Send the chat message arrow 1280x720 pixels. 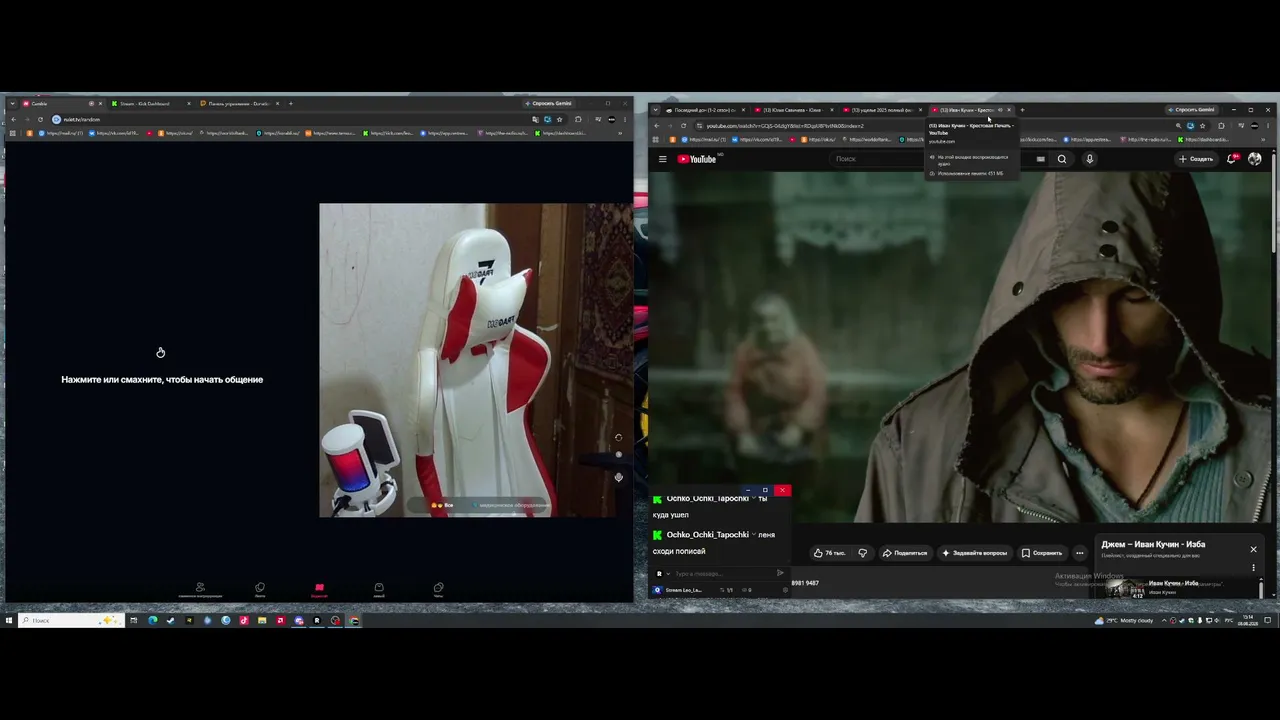point(780,573)
